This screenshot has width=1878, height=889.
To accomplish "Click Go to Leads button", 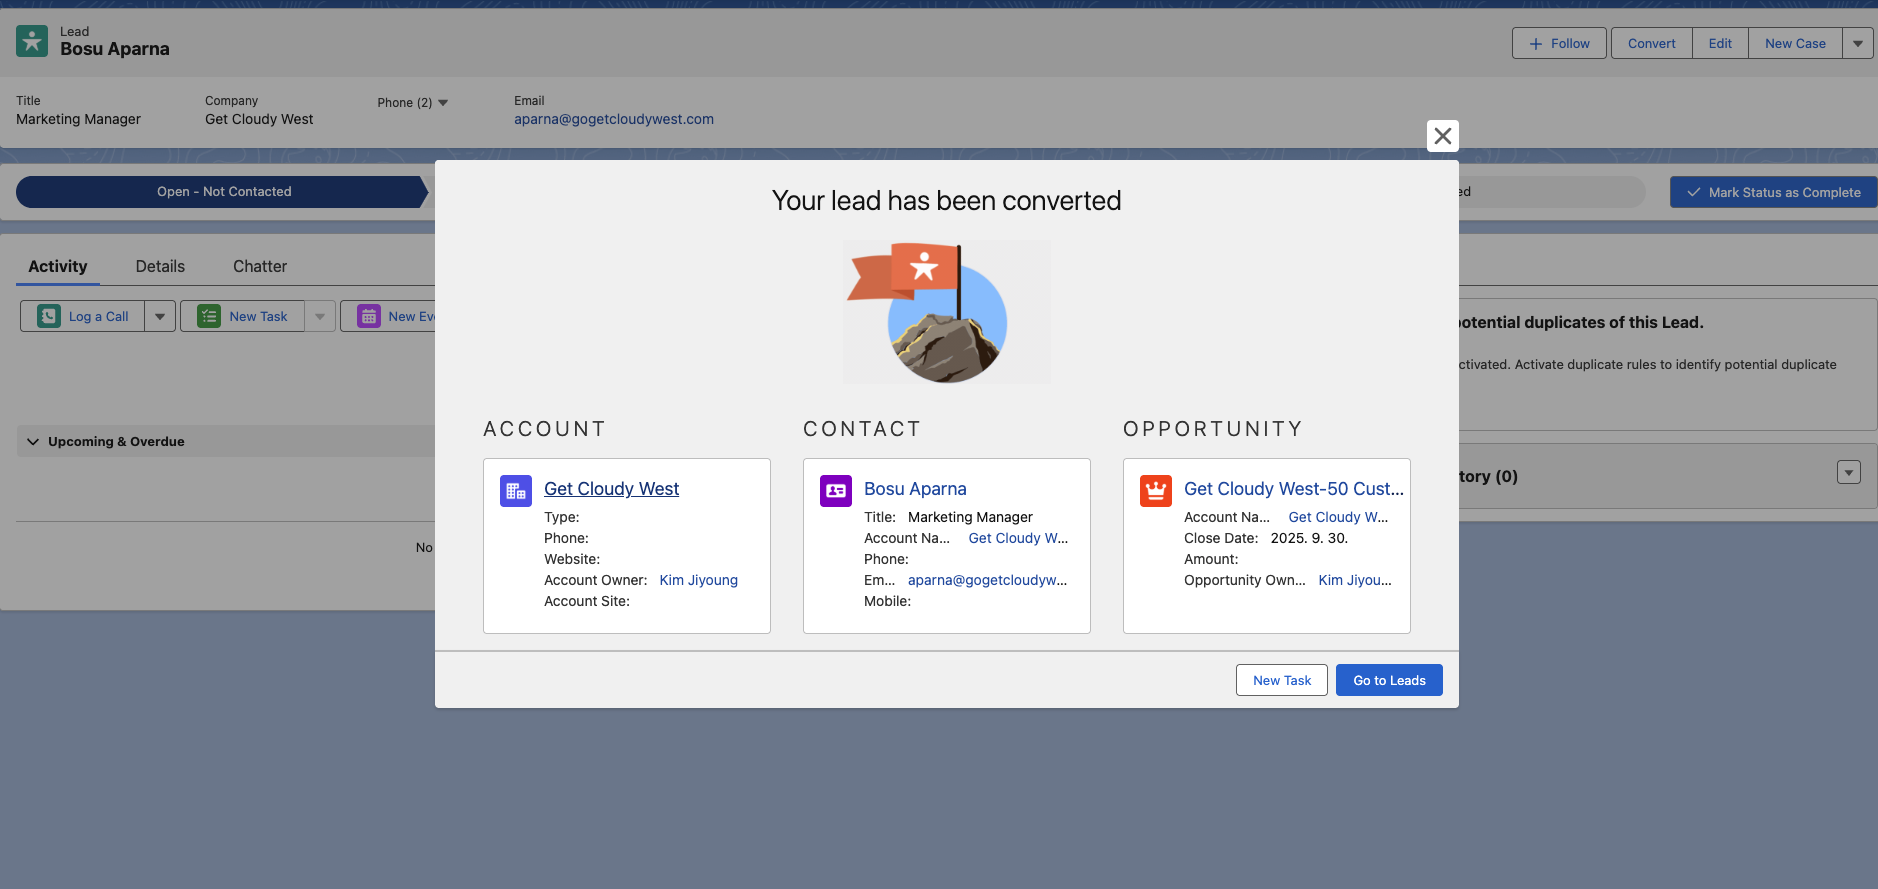I will (x=1389, y=680).
